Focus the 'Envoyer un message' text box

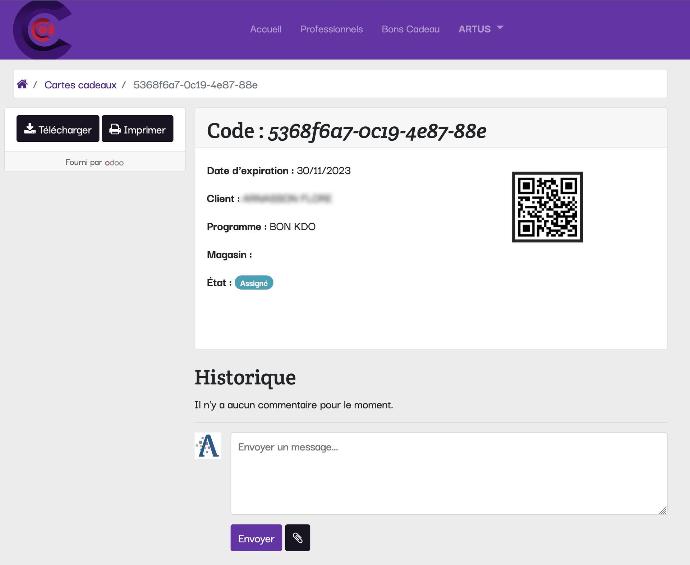[x=448, y=473]
